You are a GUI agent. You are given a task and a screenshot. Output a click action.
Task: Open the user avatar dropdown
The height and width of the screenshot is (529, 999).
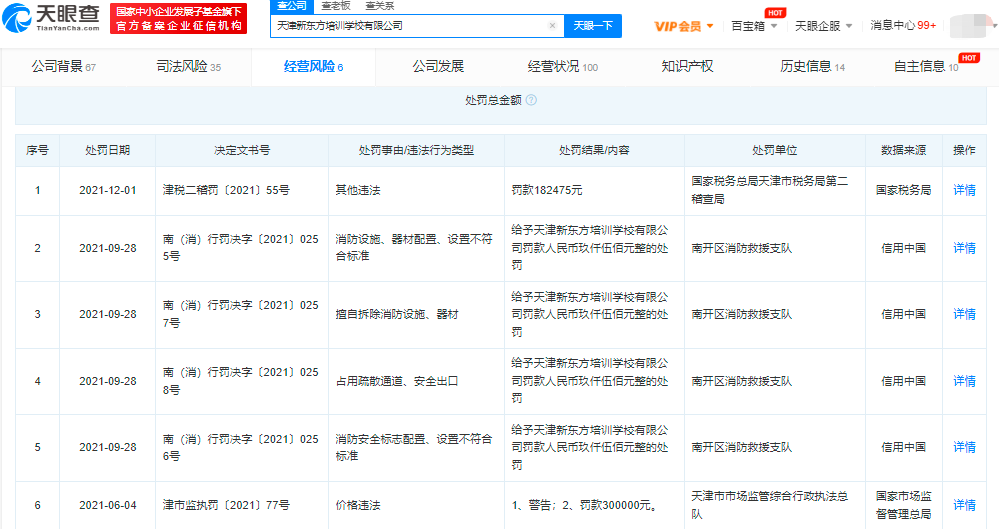click(x=973, y=26)
